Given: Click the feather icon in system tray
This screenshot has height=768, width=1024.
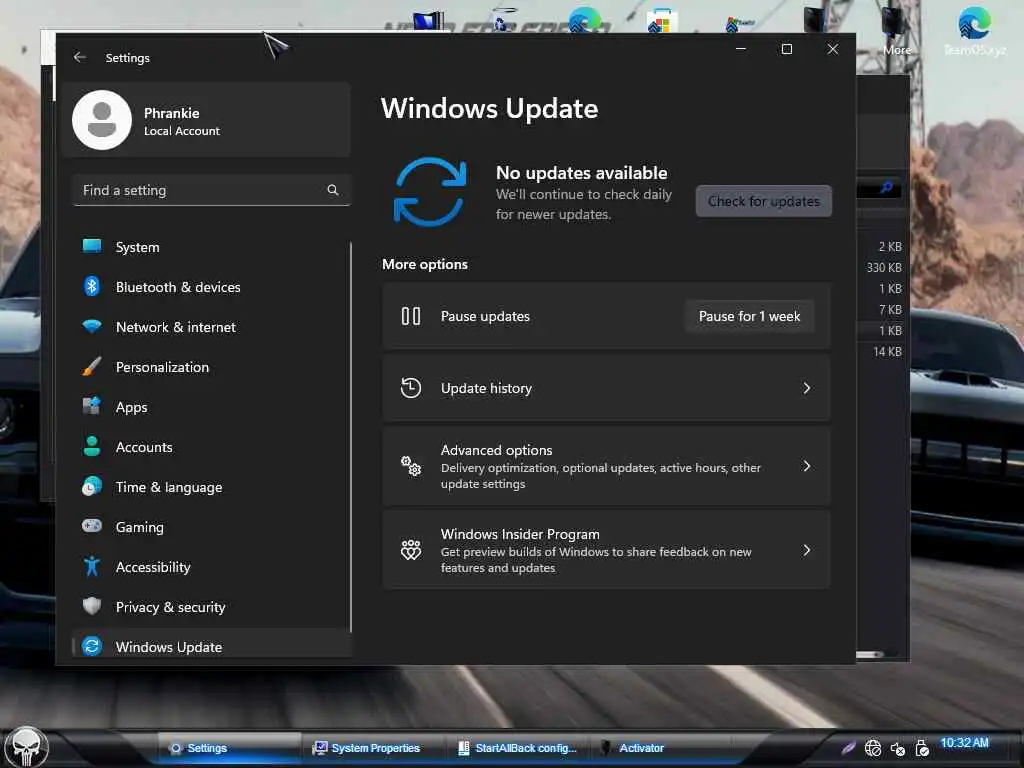Looking at the screenshot, I should tap(848, 748).
